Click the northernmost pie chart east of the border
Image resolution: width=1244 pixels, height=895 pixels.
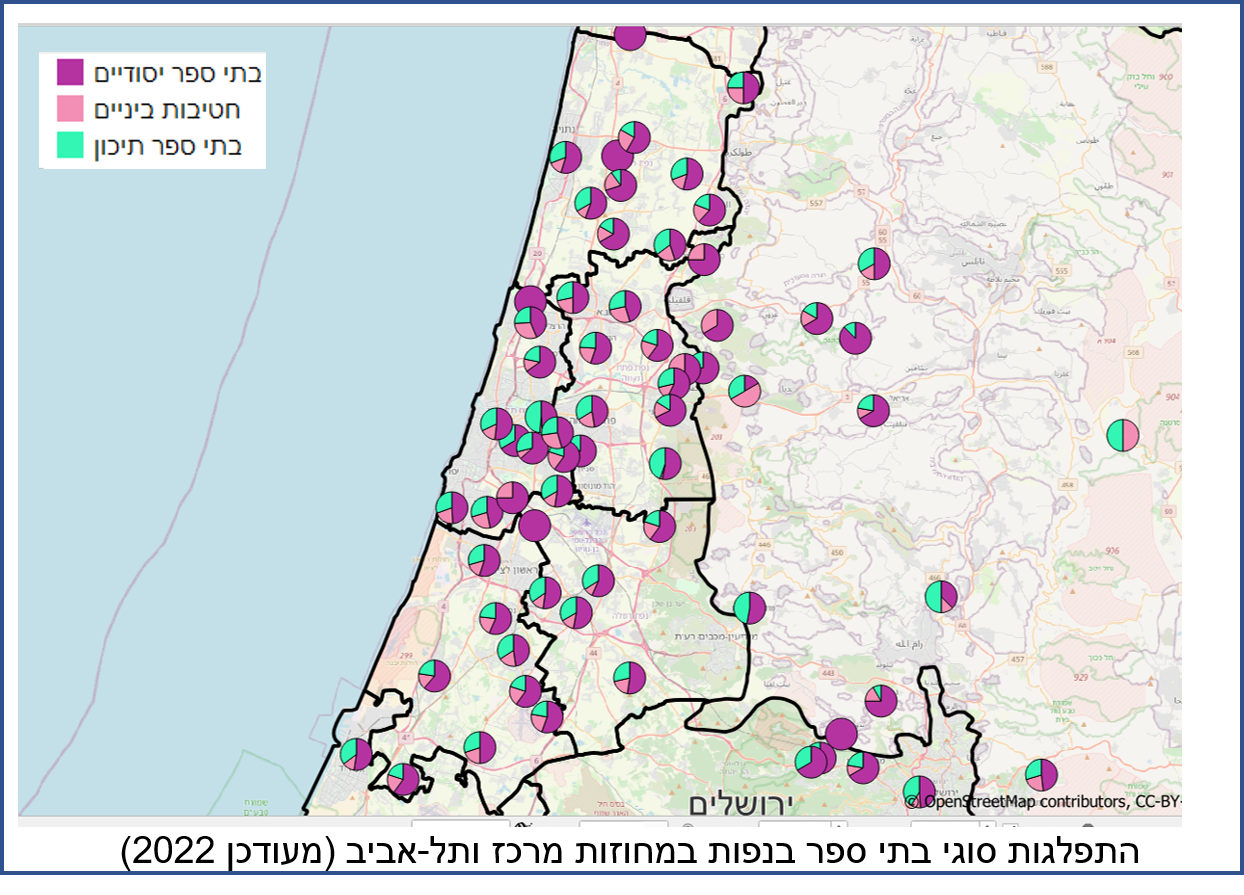pos(874,264)
